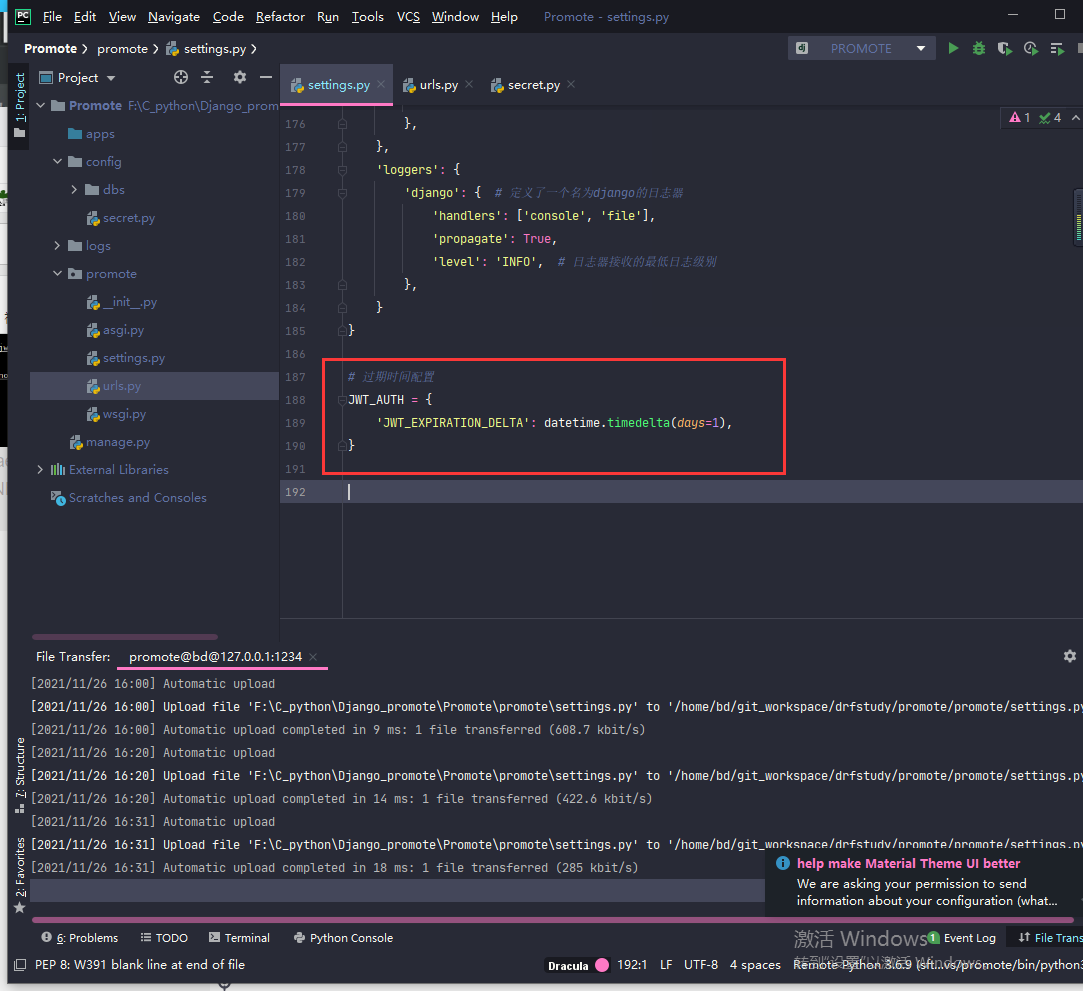This screenshot has width=1083, height=991.
Task: Click the PyCharm application logo icon
Action: coord(23,16)
